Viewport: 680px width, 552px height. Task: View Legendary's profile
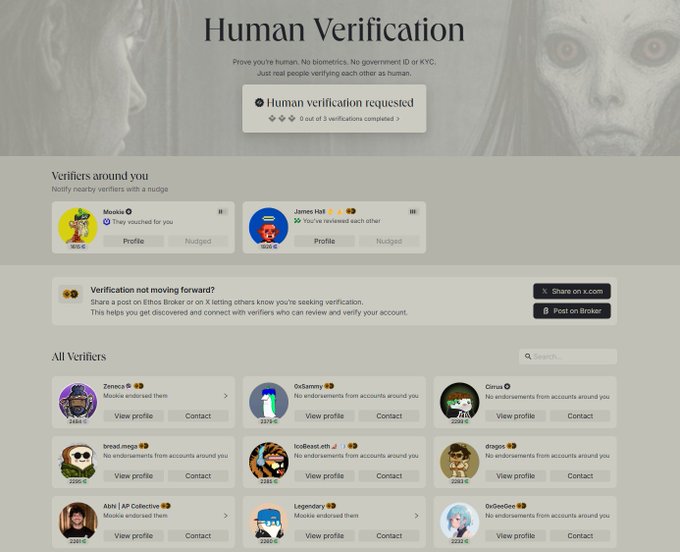click(324, 536)
